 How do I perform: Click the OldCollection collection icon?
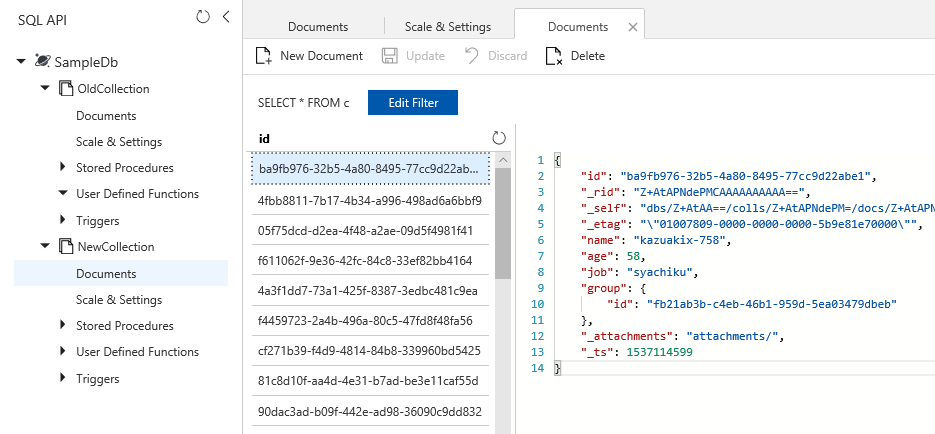point(67,88)
